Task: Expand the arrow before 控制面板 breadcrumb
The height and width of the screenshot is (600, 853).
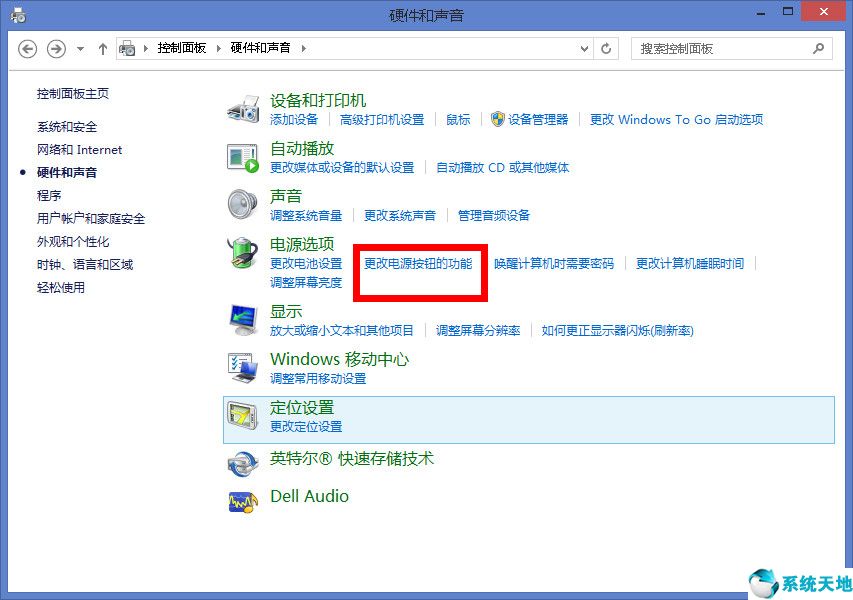Action: tap(145, 48)
